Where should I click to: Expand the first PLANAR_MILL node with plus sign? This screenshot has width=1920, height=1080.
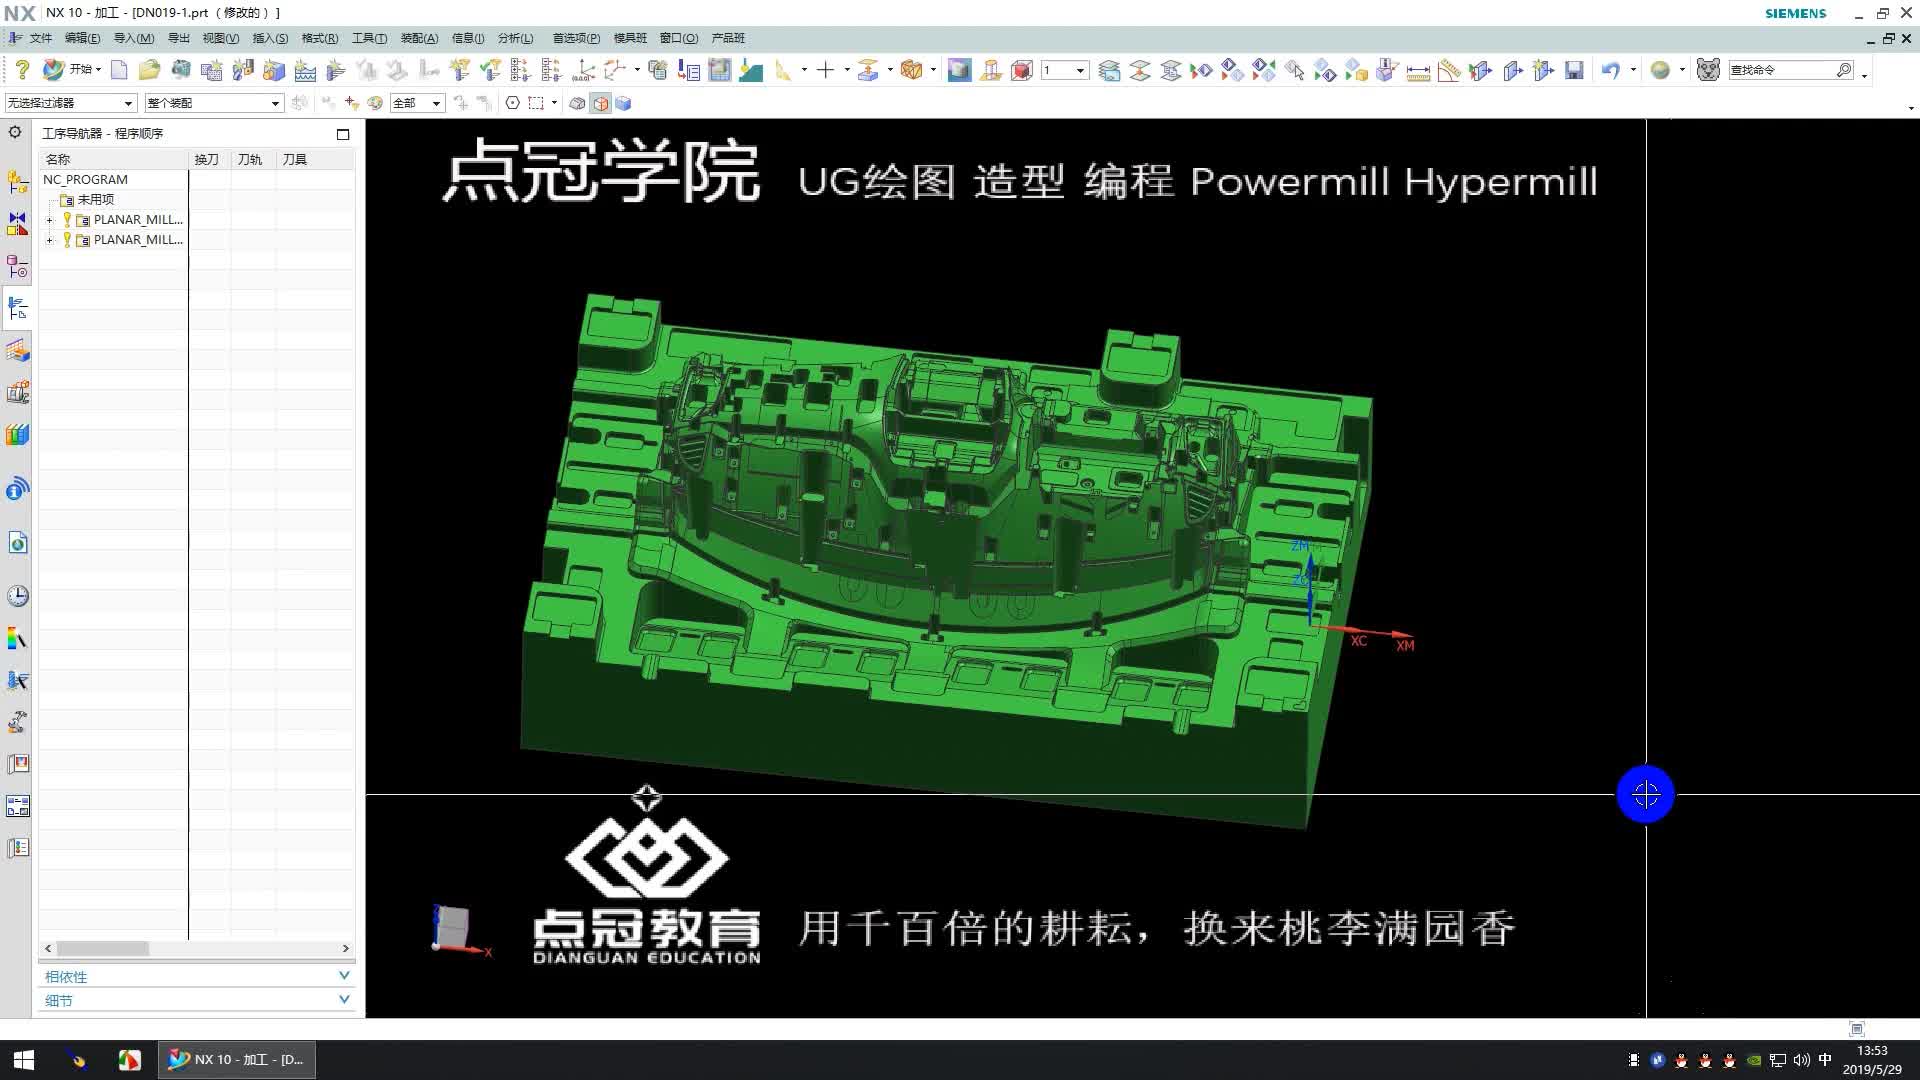[x=48, y=220]
